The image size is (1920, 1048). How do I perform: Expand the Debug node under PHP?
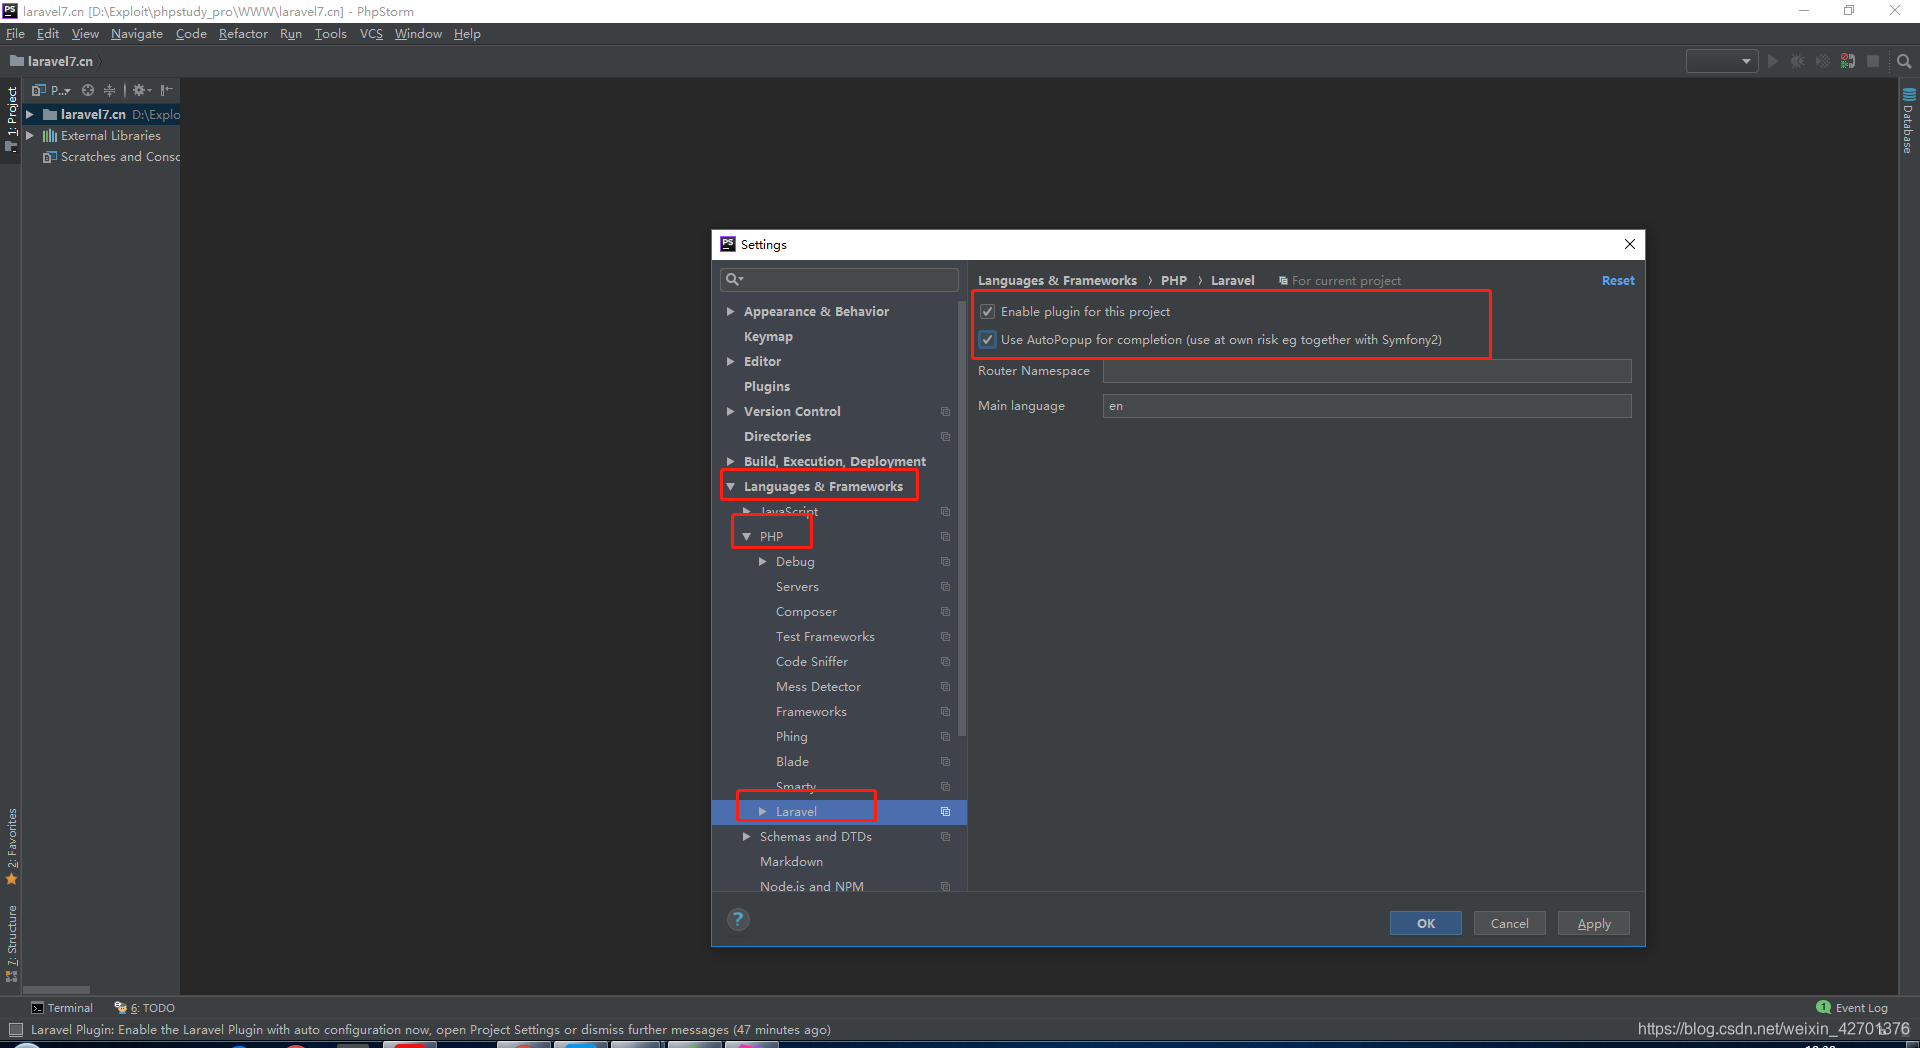tap(763, 562)
